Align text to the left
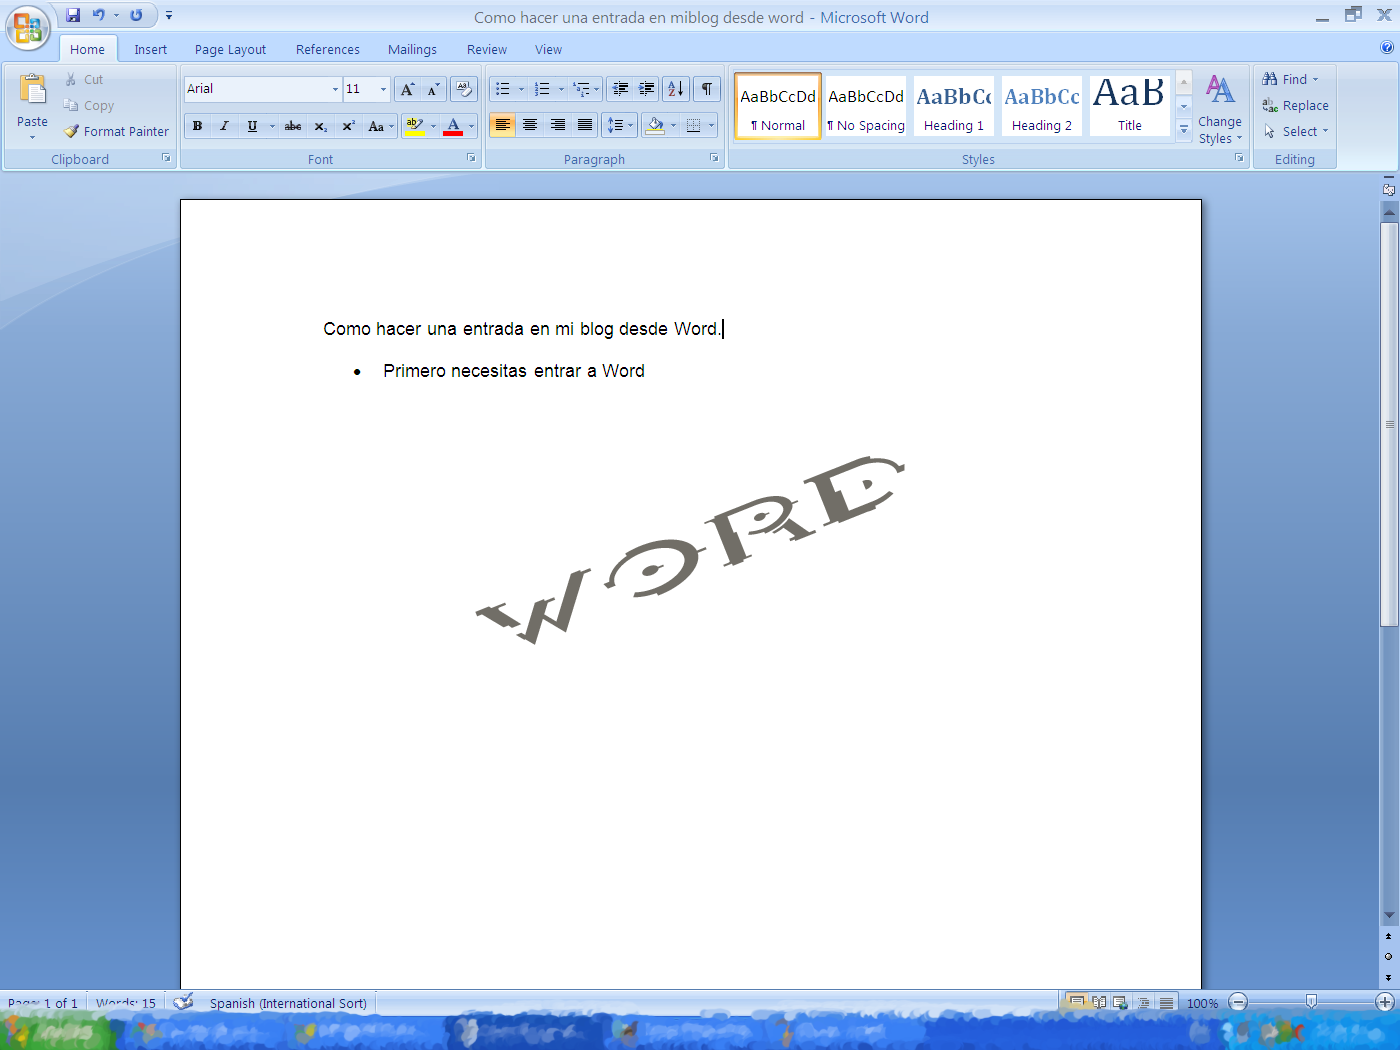 503,125
